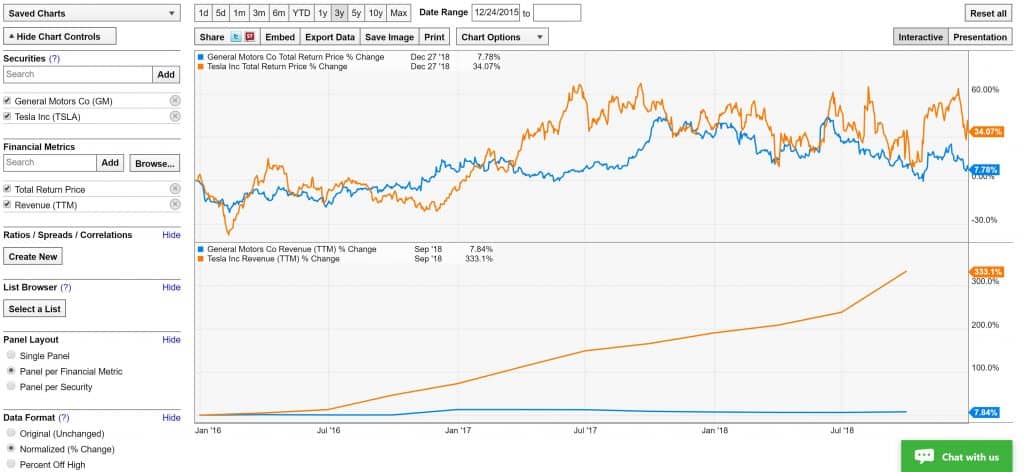This screenshot has width=1024, height=472.
Task: Edit Date Range start date field
Action: pos(496,12)
